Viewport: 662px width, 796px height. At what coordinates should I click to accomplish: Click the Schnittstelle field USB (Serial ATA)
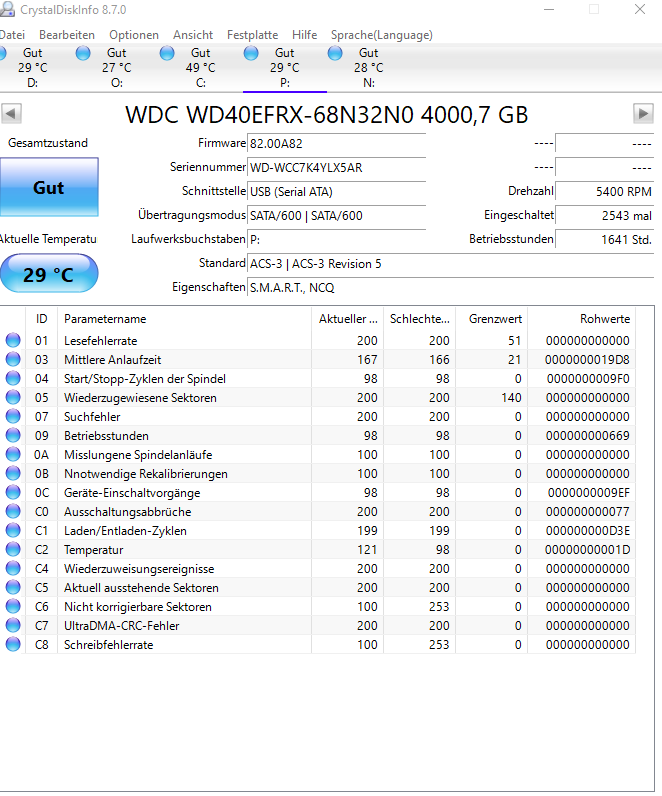tap(336, 191)
